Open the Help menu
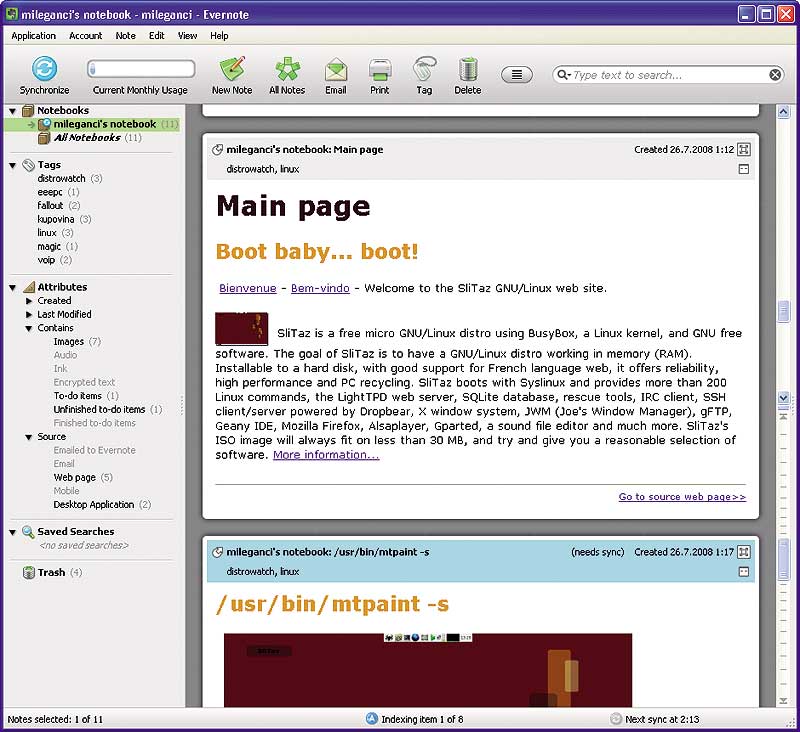Image resolution: width=800 pixels, height=732 pixels. point(219,36)
